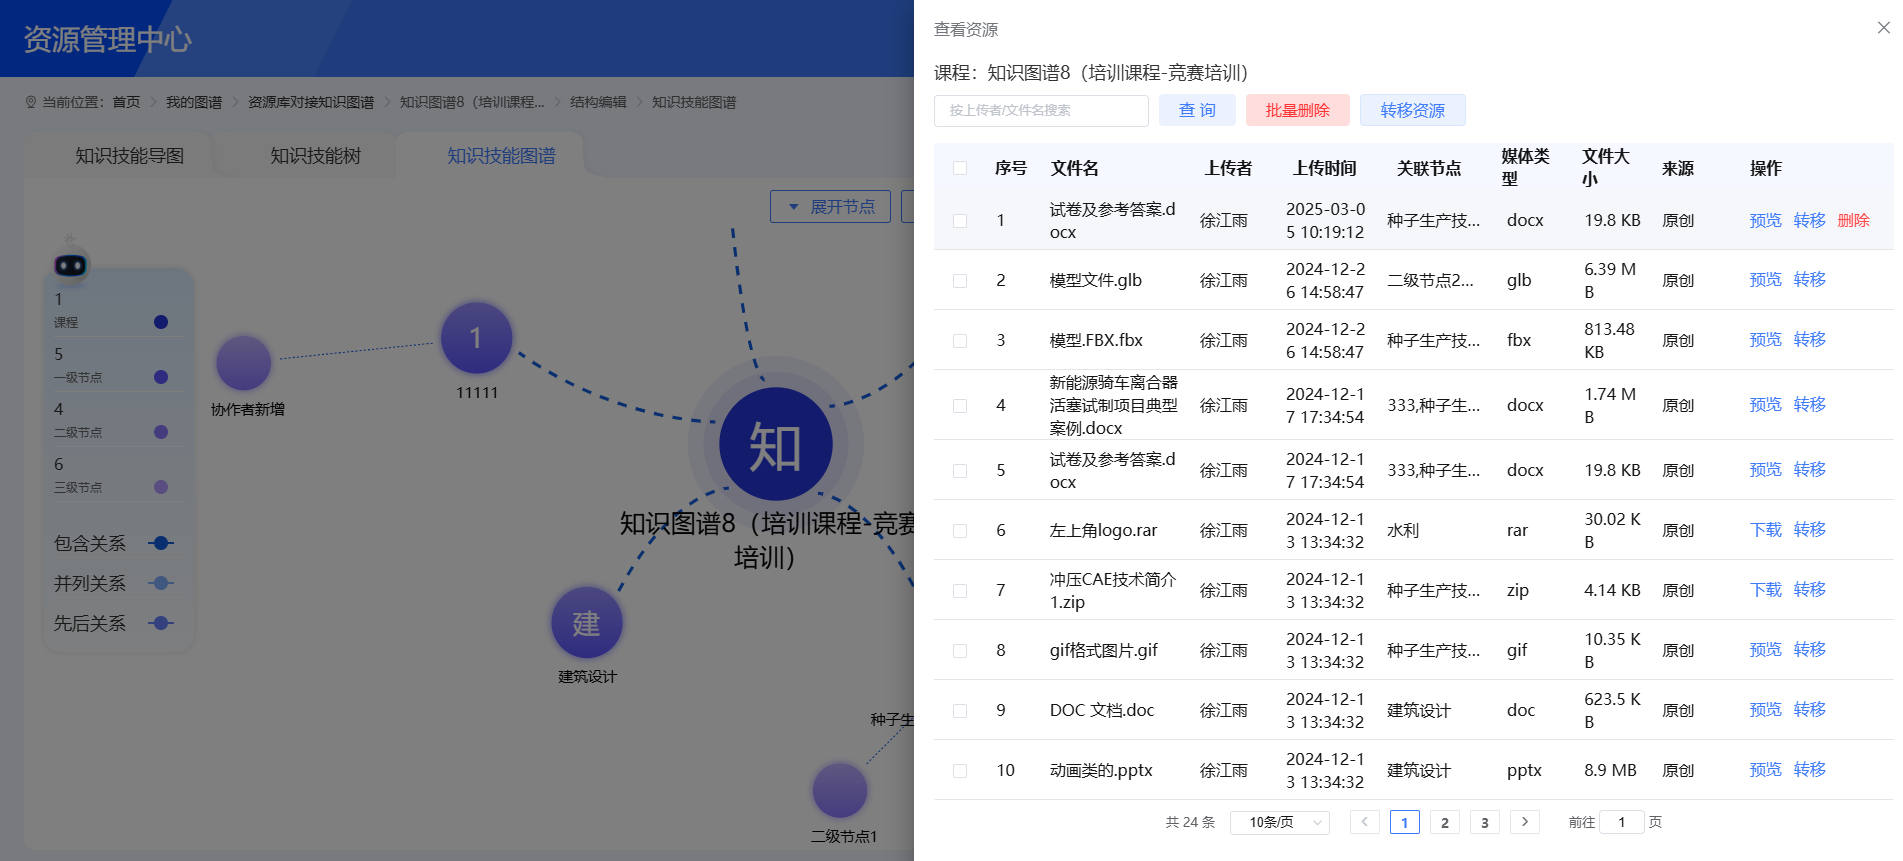
Task: Select the node labeled 11111
Action: pyautogui.click(x=476, y=338)
